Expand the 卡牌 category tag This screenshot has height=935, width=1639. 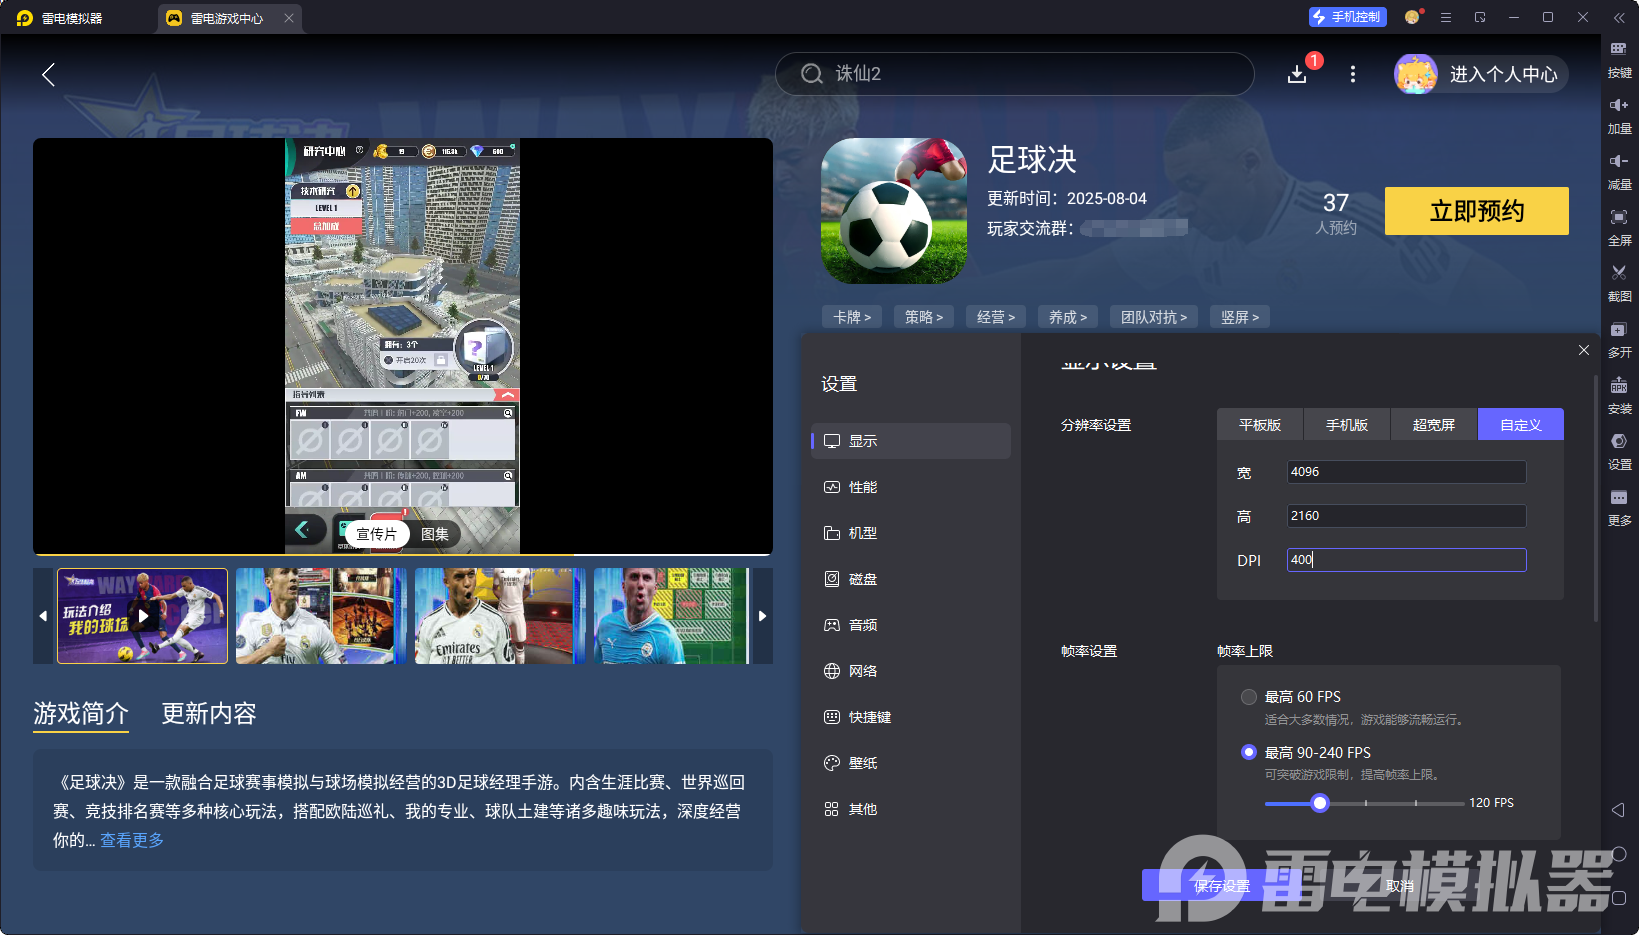click(x=851, y=316)
